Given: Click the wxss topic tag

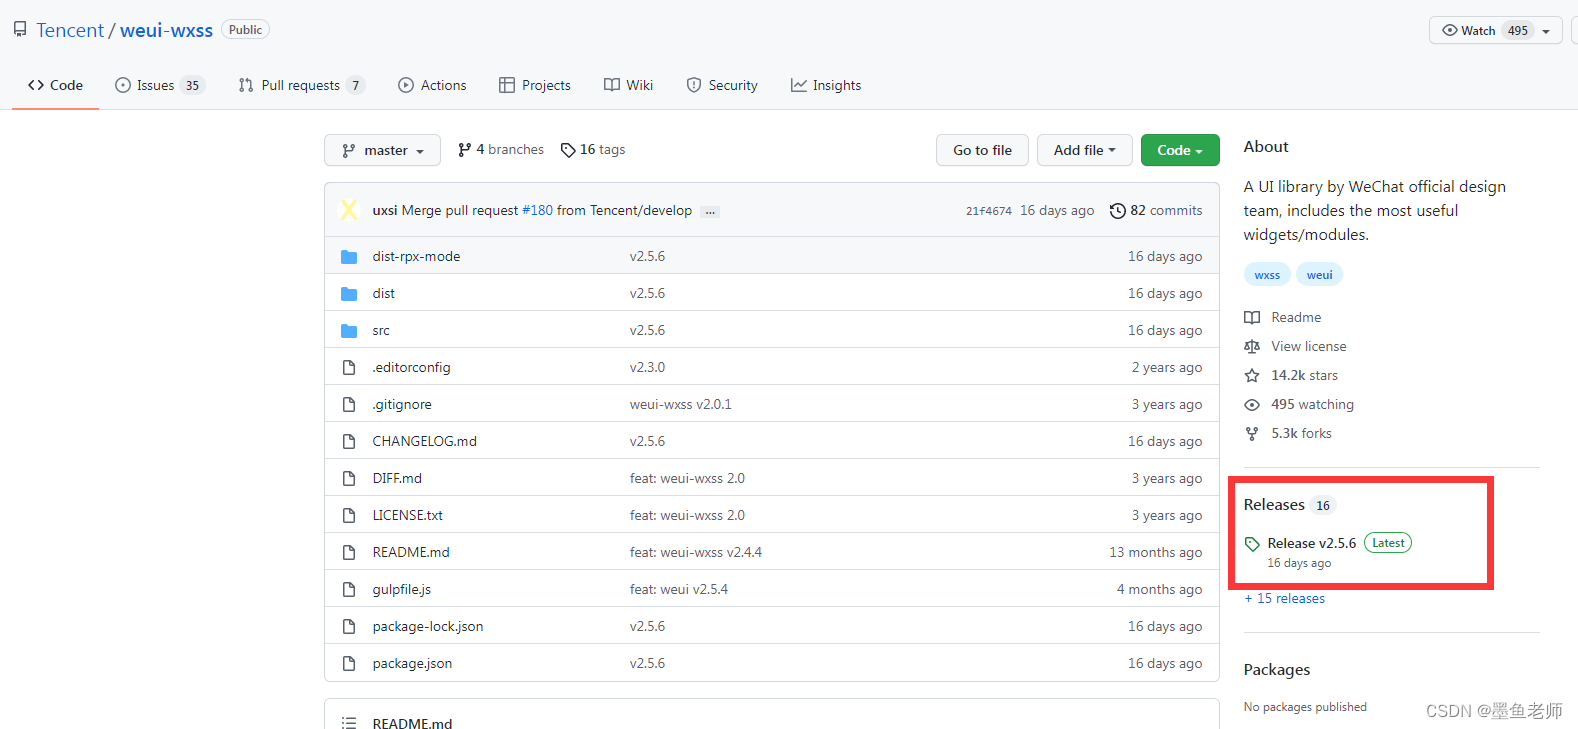Looking at the screenshot, I should 1267,275.
